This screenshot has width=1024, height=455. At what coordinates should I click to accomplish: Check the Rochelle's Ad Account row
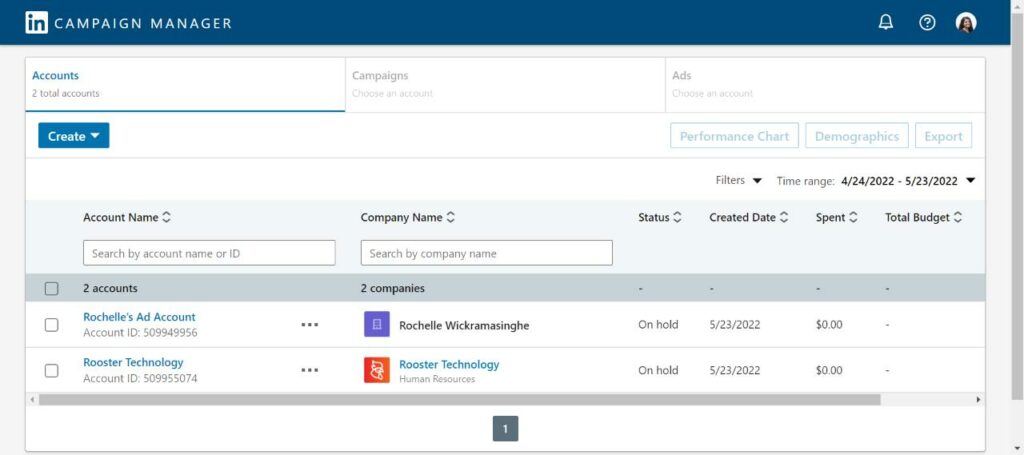(52, 324)
